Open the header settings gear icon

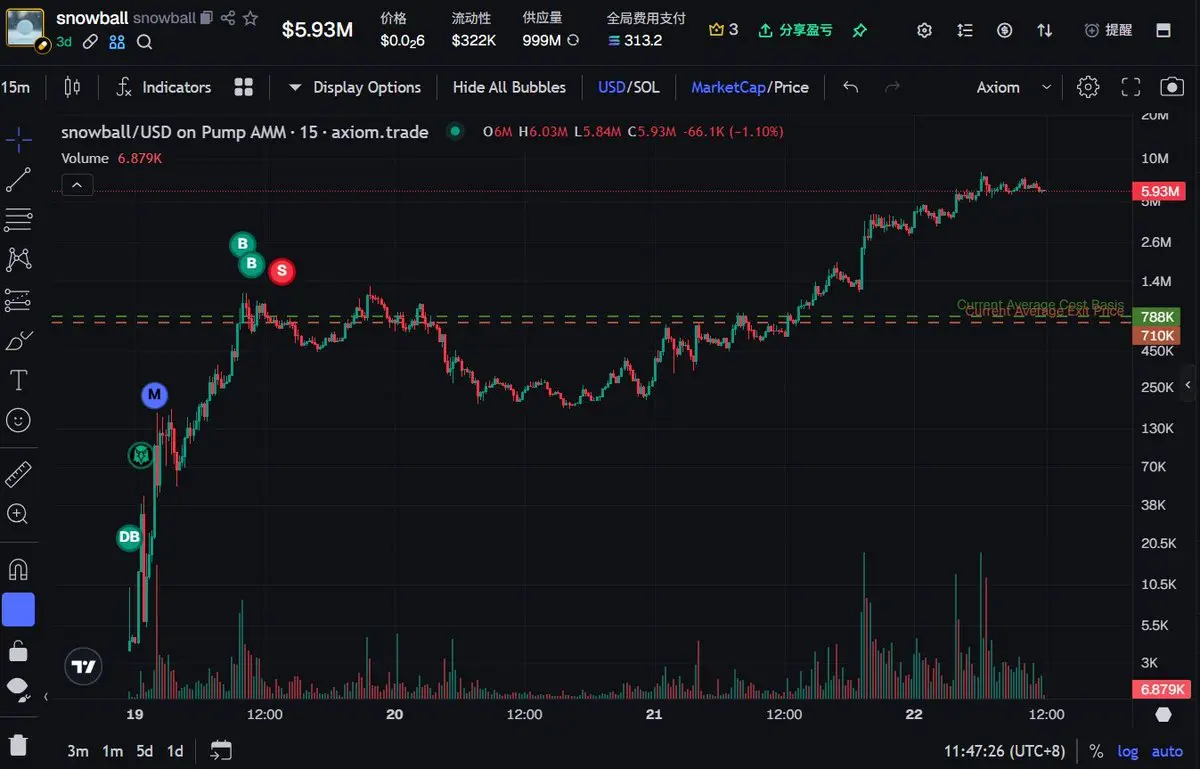tap(925, 30)
